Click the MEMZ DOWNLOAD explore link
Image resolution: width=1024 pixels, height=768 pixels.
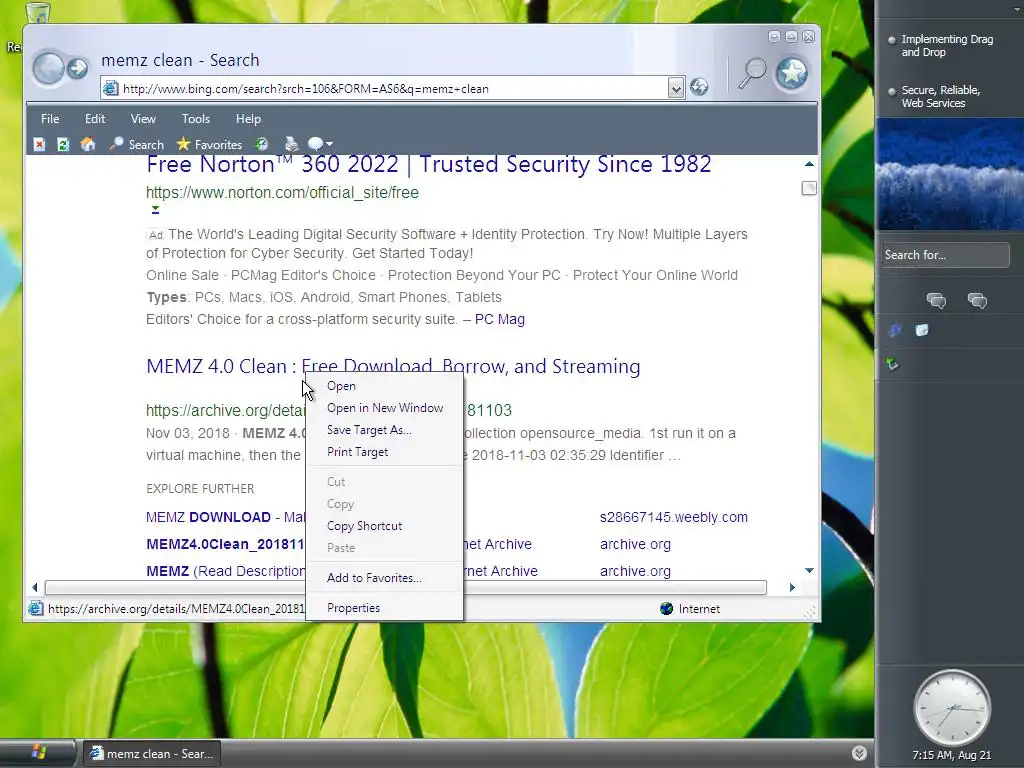[225, 517]
